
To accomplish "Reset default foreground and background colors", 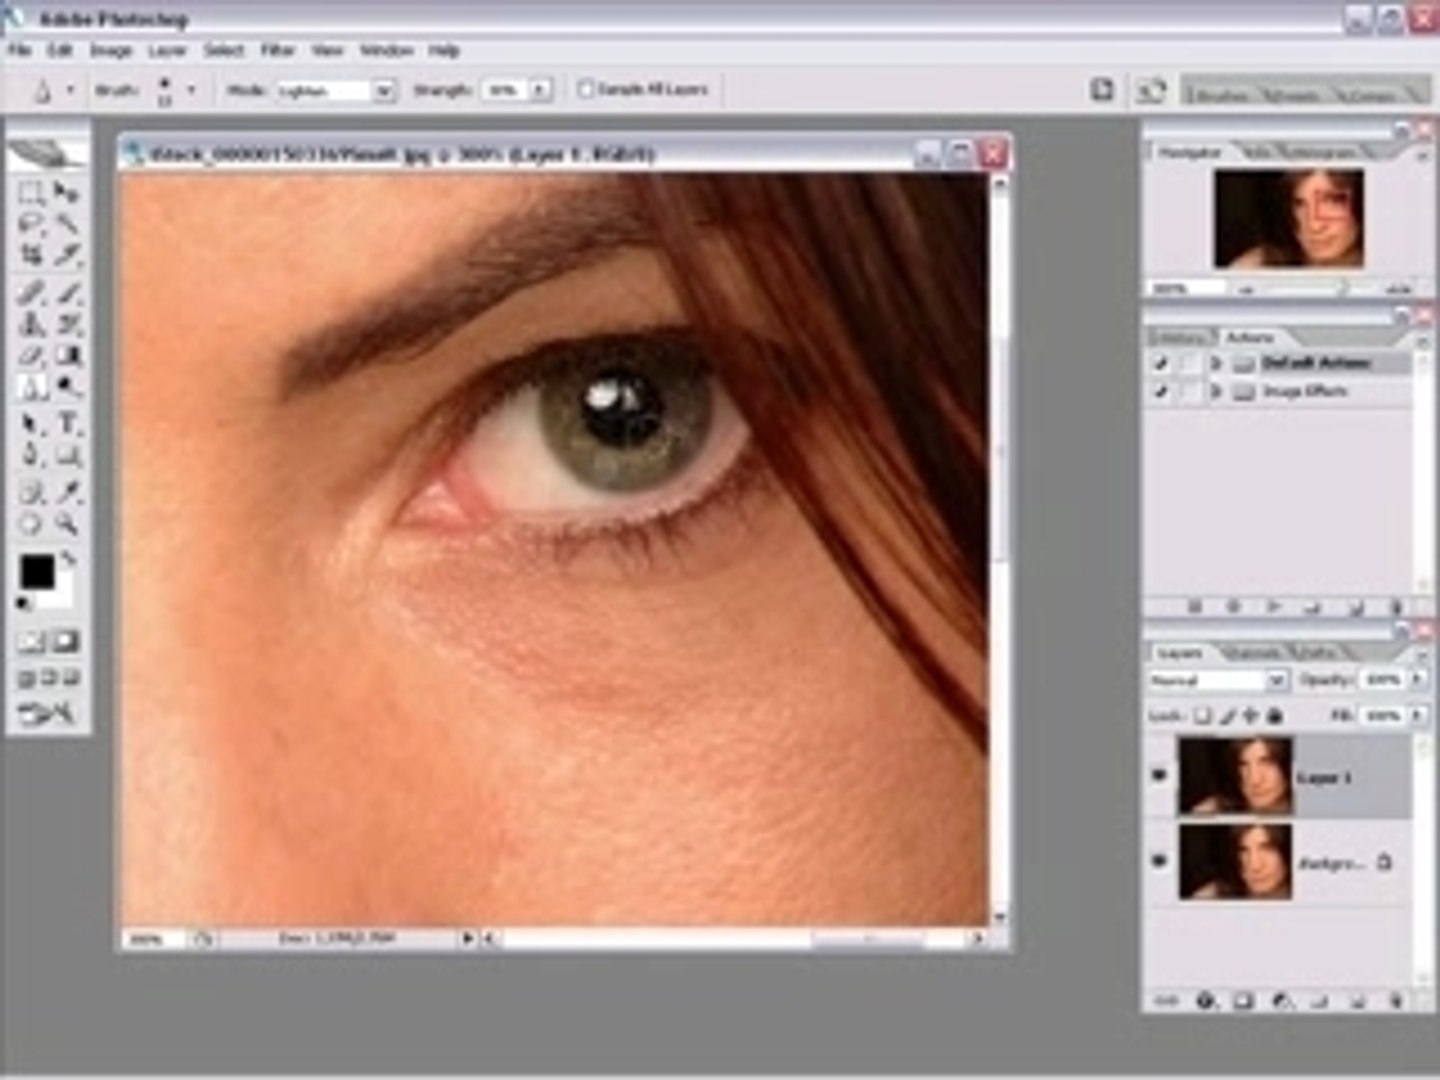I will tap(24, 603).
